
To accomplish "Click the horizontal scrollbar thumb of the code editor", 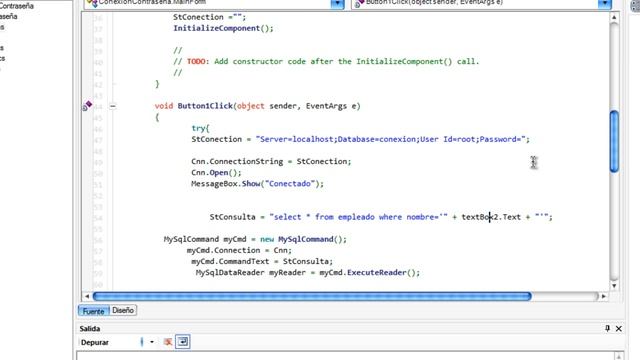I will [x=312, y=296].
